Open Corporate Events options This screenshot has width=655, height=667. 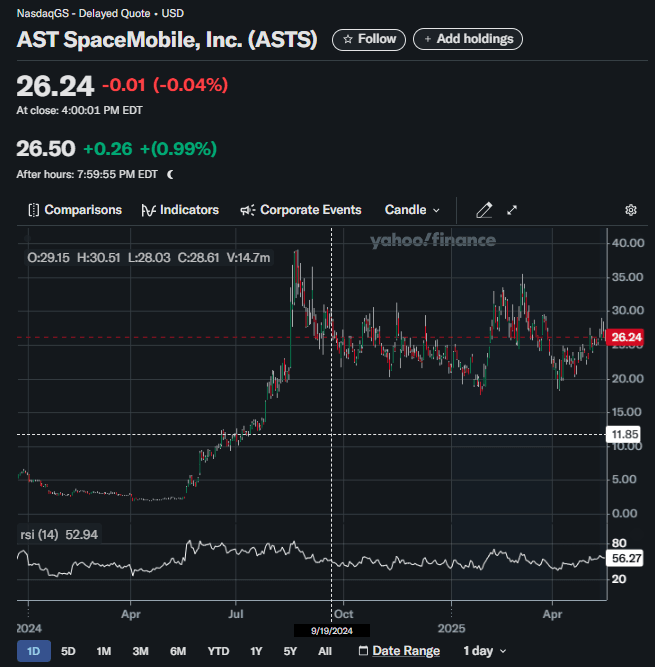click(301, 210)
